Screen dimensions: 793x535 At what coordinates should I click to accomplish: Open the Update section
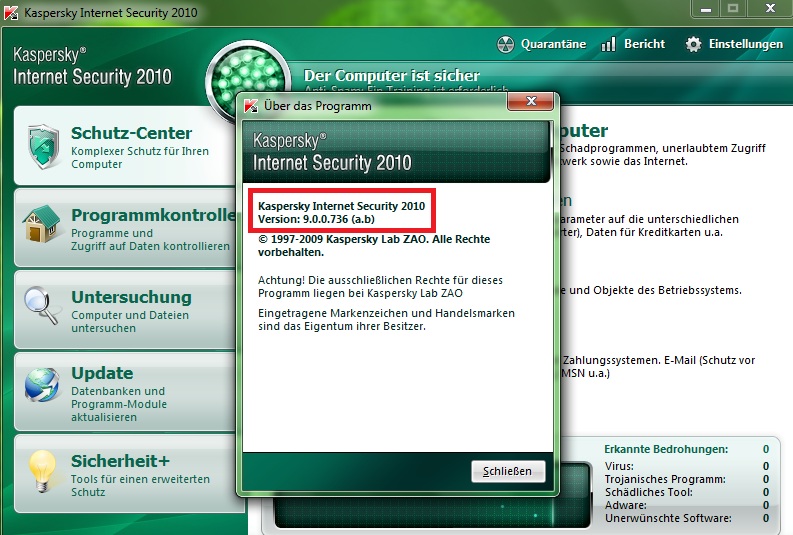[124, 392]
